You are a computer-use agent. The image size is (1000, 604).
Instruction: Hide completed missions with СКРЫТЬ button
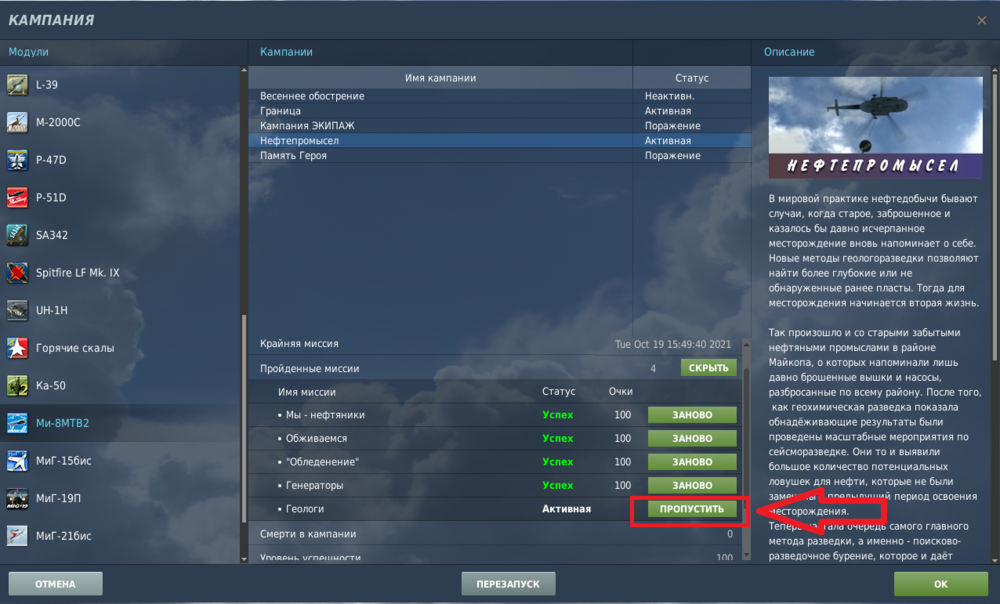tap(709, 368)
